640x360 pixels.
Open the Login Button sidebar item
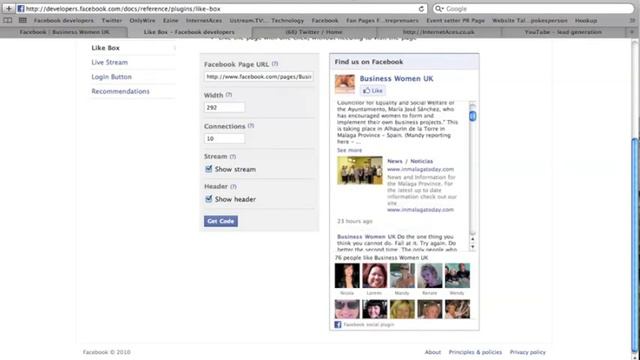pos(111,77)
